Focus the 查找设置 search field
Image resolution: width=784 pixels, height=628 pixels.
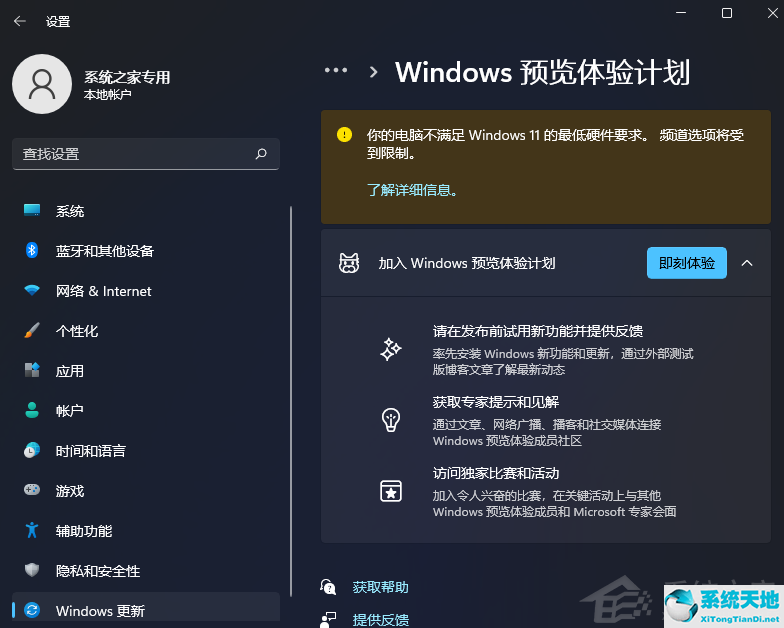point(146,154)
